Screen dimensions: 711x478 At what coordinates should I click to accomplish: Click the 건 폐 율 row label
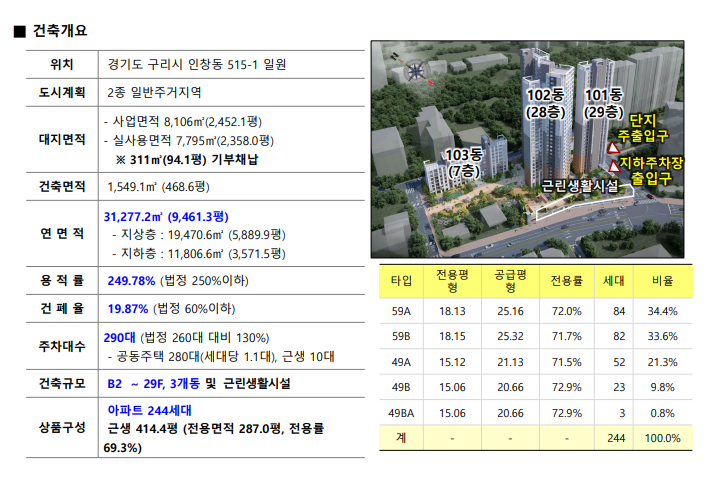point(62,309)
